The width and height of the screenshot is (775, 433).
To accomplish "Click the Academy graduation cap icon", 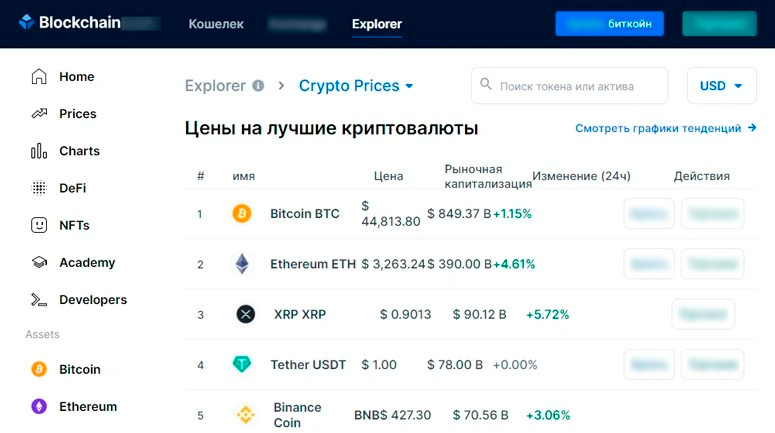I will (x=39, y=263).
